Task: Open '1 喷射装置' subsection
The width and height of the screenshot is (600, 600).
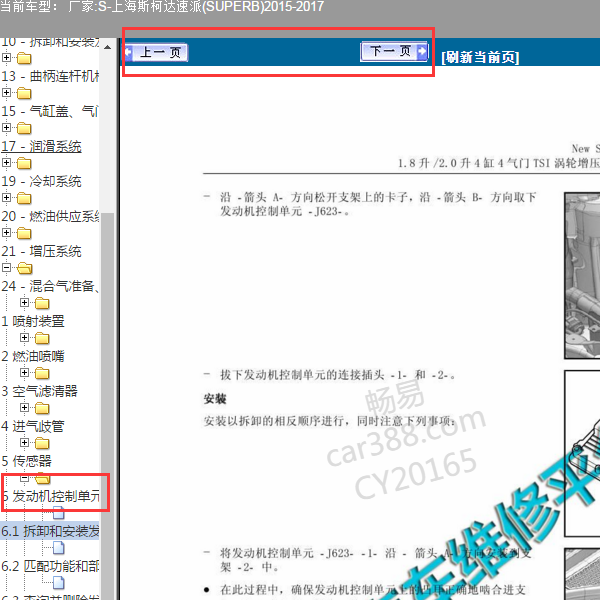Action: pyautogui.click(x=33, y=321)
